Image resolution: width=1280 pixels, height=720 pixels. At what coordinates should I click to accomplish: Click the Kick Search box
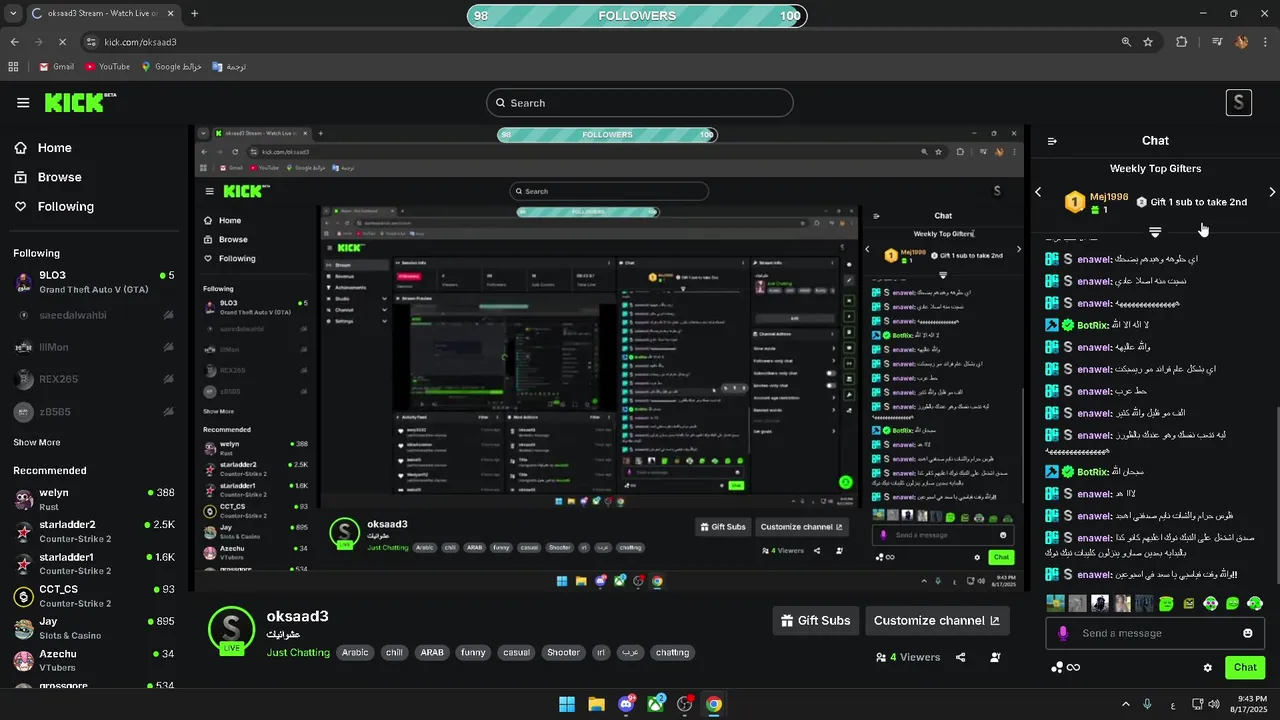pos(640,103)
